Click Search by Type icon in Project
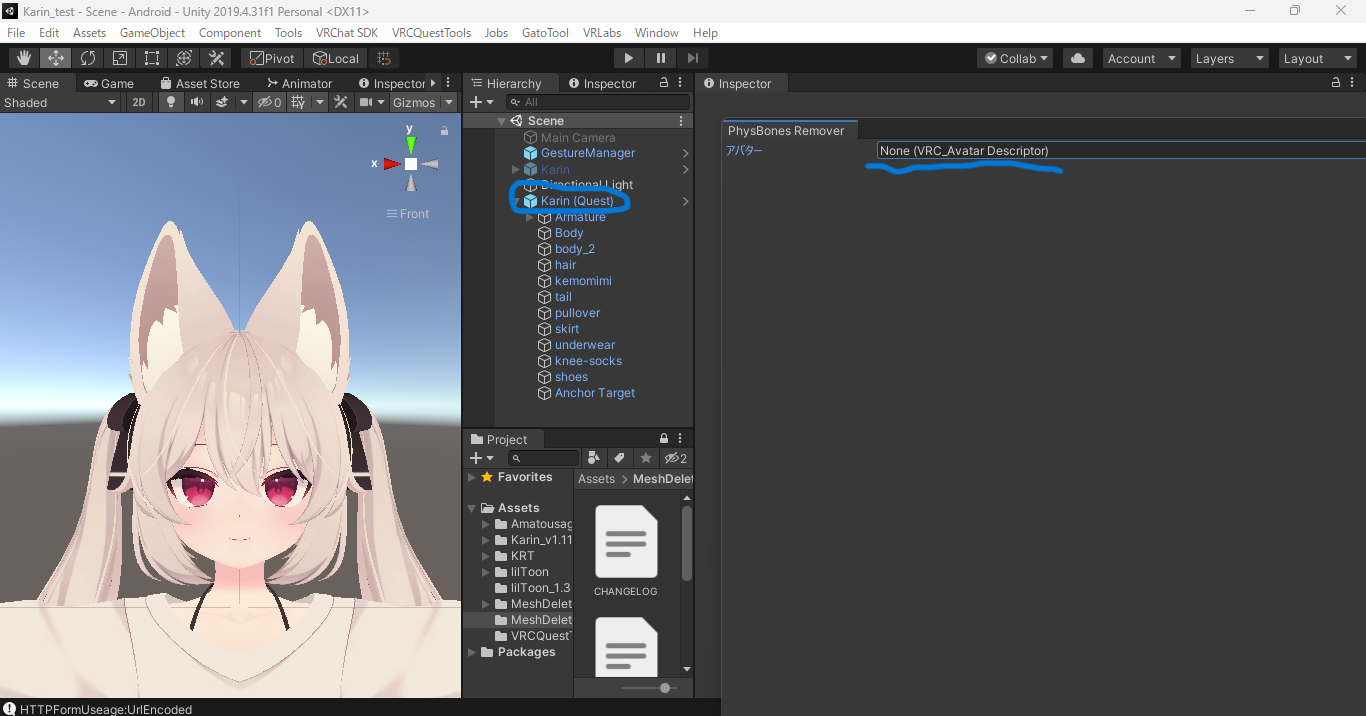This screenshot has height=716, width=1366. pyautogui.click(x=594, y=458)
